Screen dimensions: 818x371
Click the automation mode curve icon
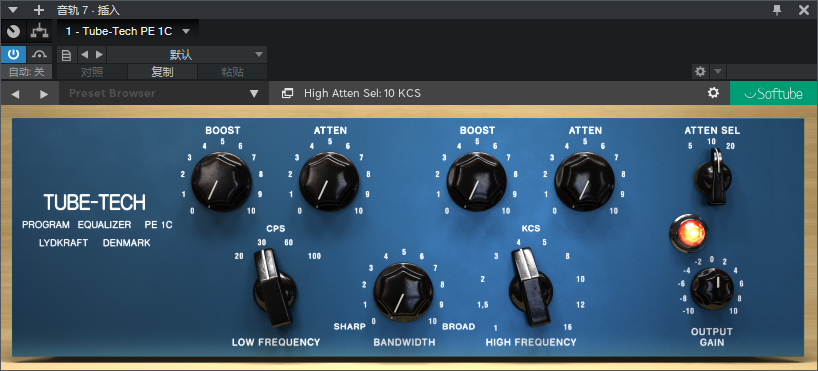(40, 54)
